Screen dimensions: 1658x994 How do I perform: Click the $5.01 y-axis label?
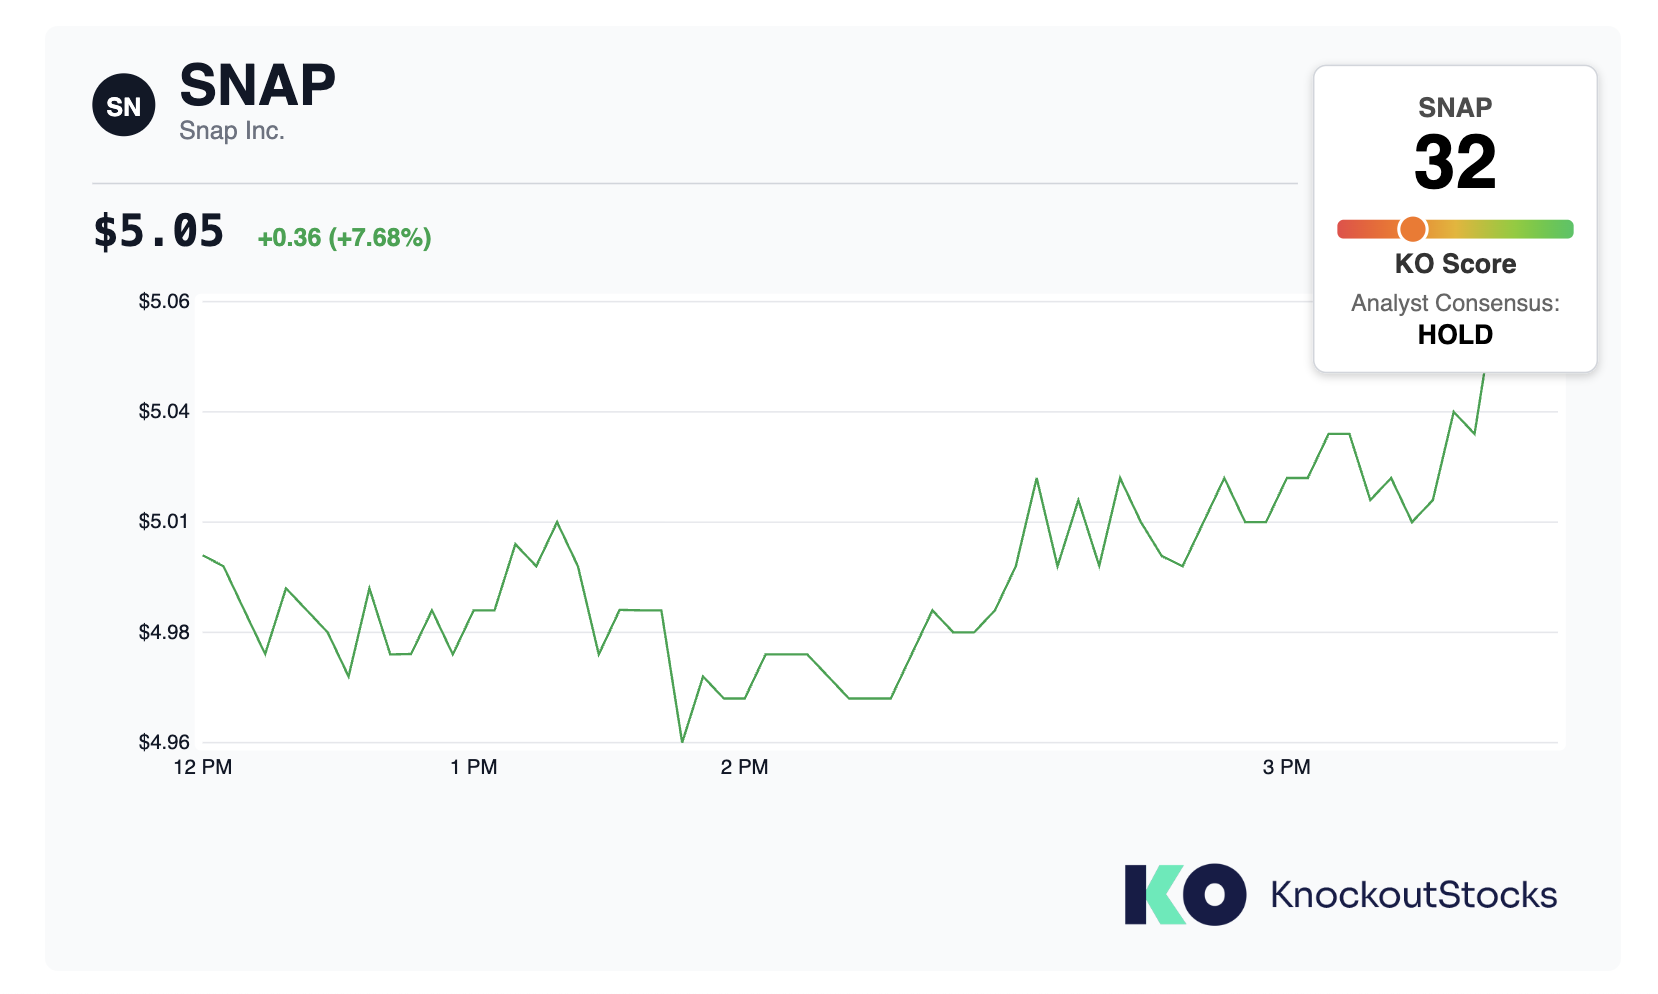(164, 521)
